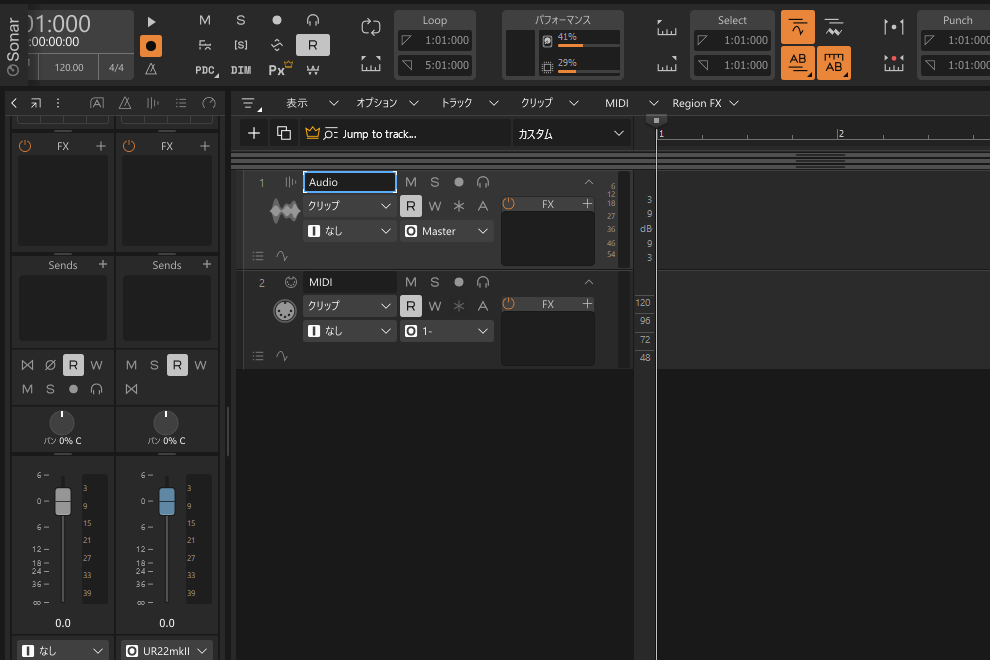The height and width of the screenshot is (660, 990).
Task: Click the 4/4 meter display
Action: [x=116, y=68]
